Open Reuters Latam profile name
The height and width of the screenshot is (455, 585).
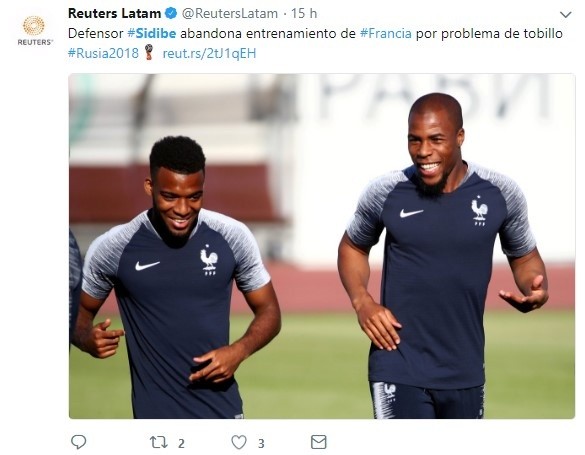tap(114, 13)
